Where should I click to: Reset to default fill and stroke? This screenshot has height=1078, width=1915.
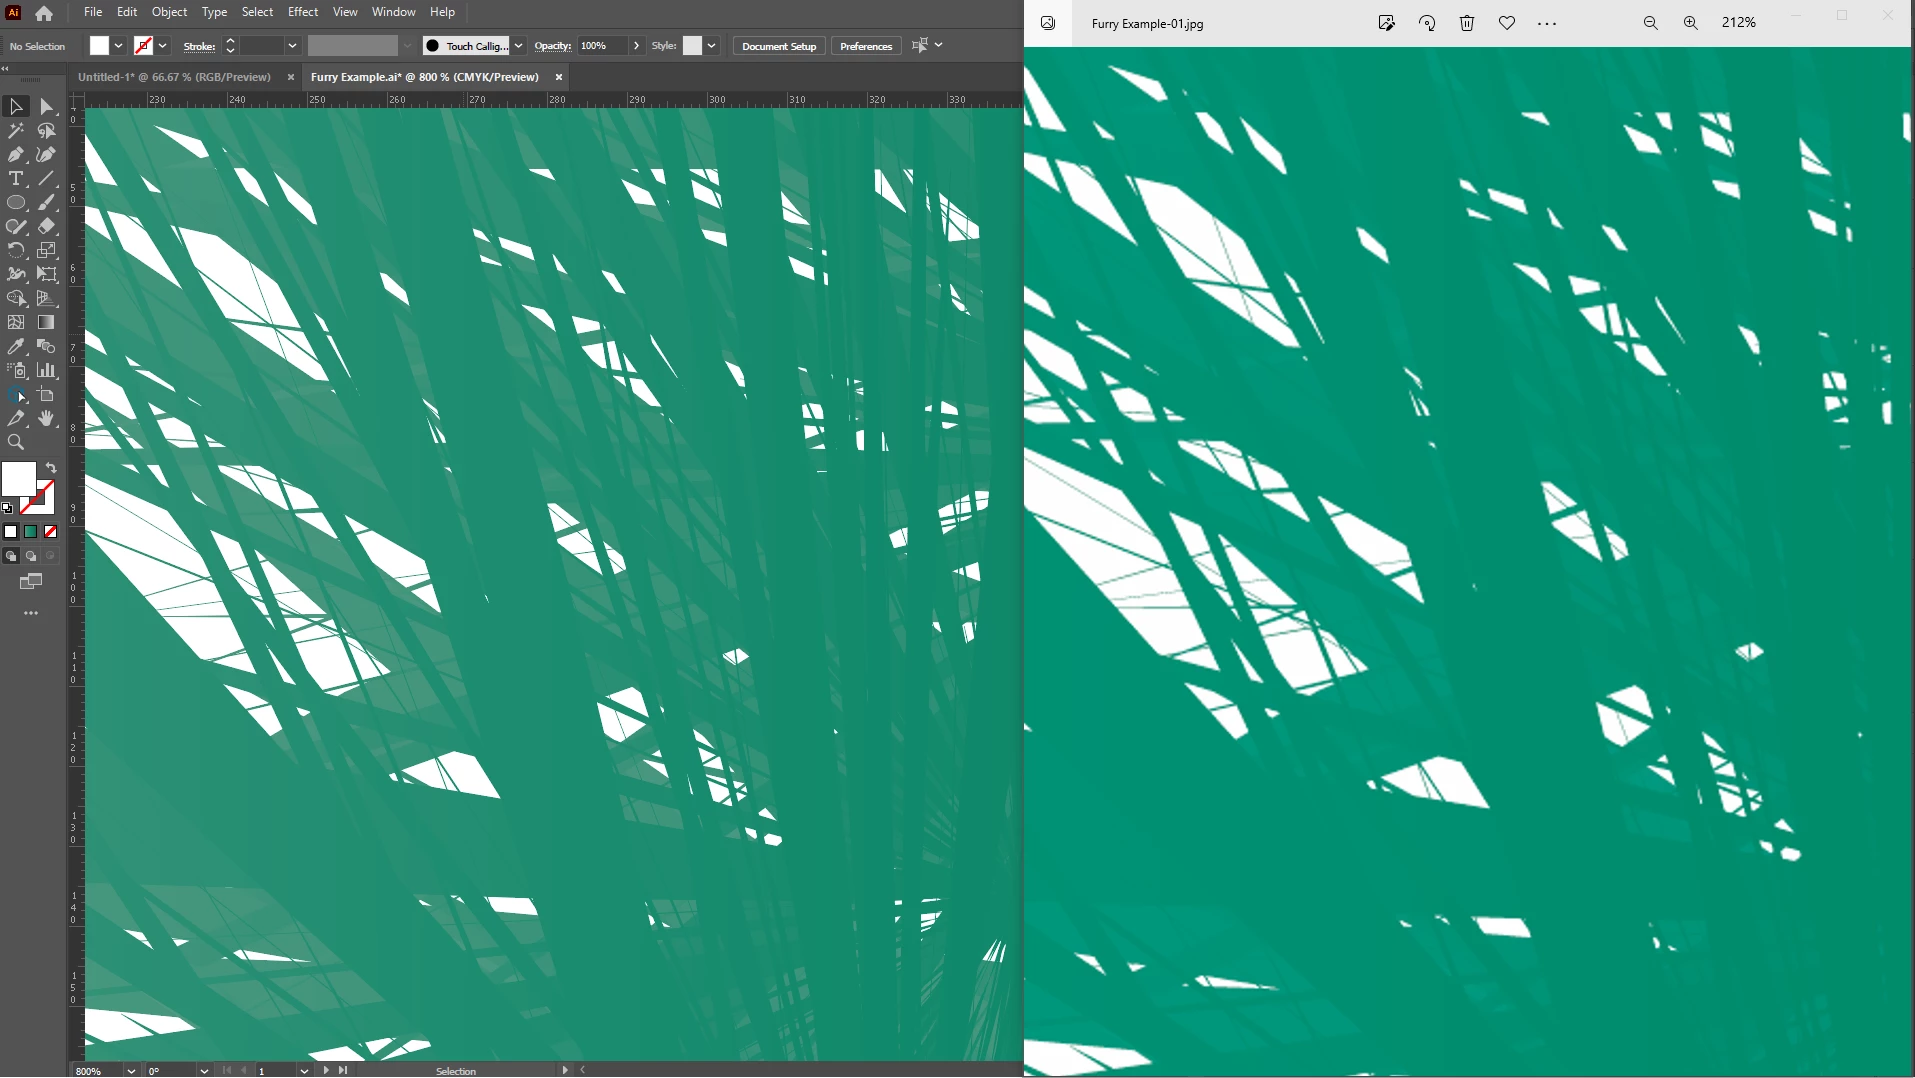7,508
